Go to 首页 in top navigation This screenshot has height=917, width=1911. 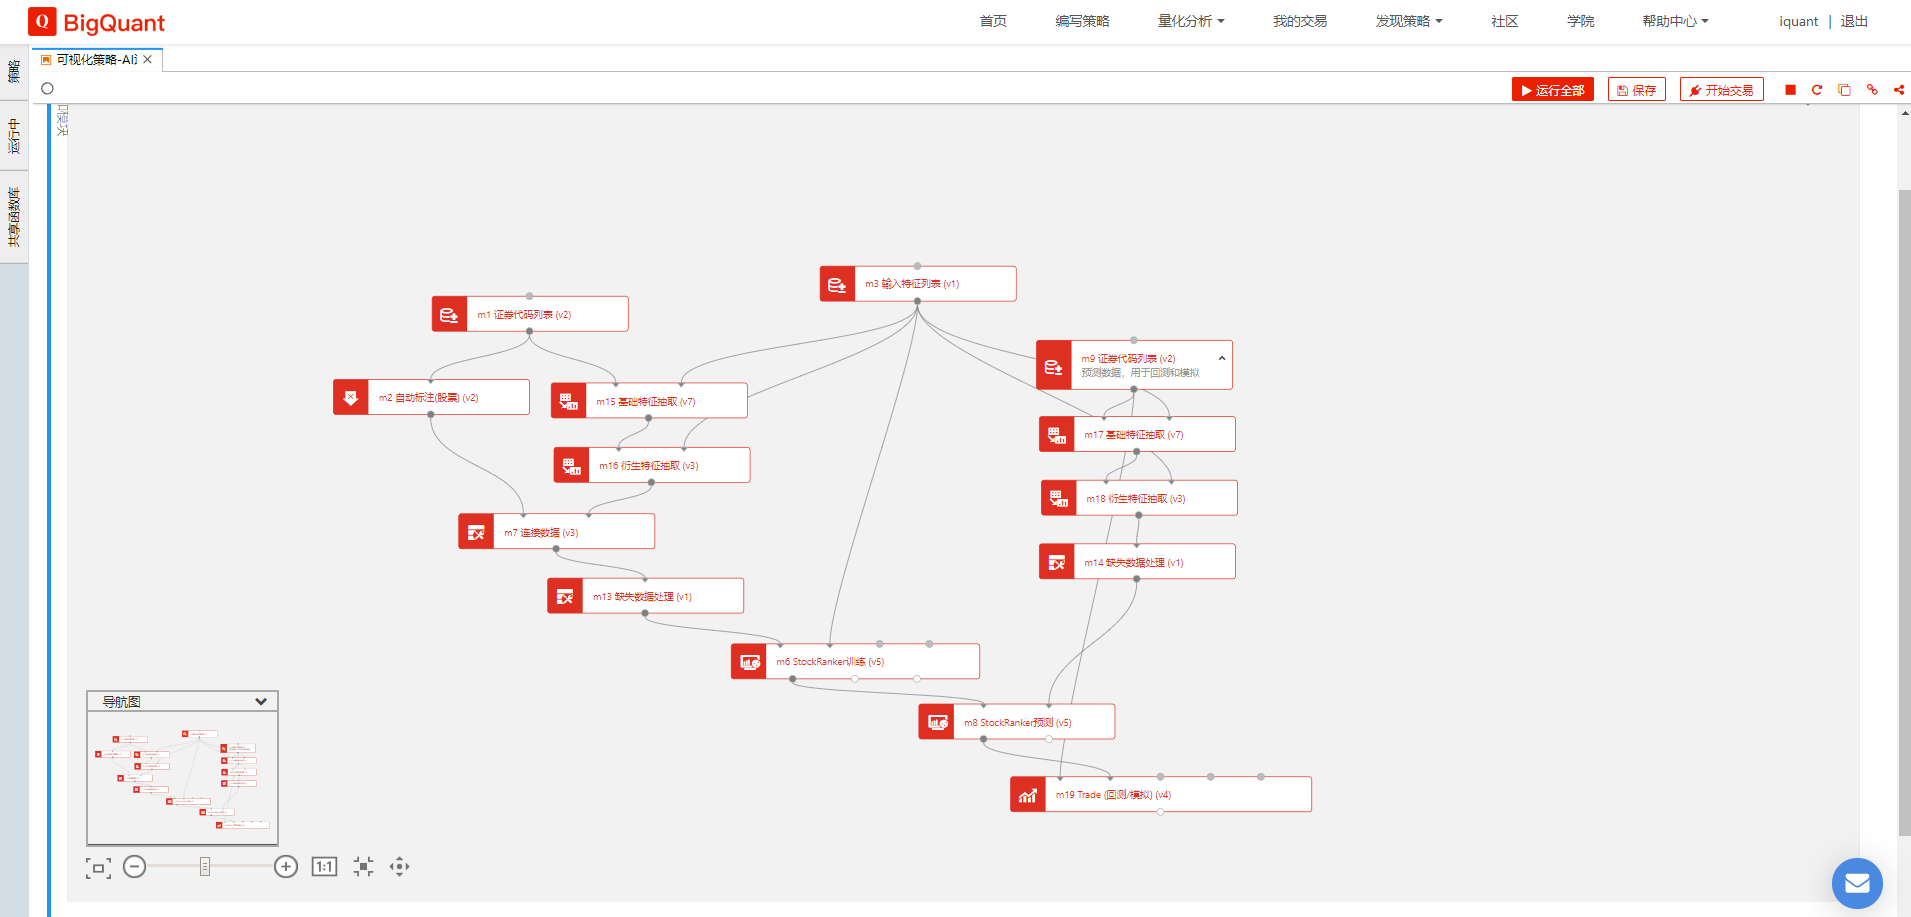[993, 21]
